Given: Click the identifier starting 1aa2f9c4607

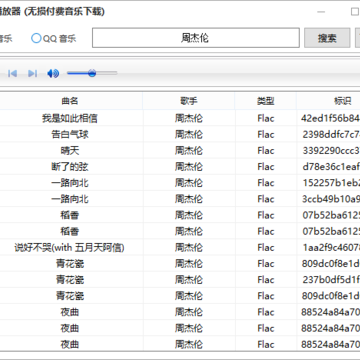Looking at the screenshot, I should 331,248.
